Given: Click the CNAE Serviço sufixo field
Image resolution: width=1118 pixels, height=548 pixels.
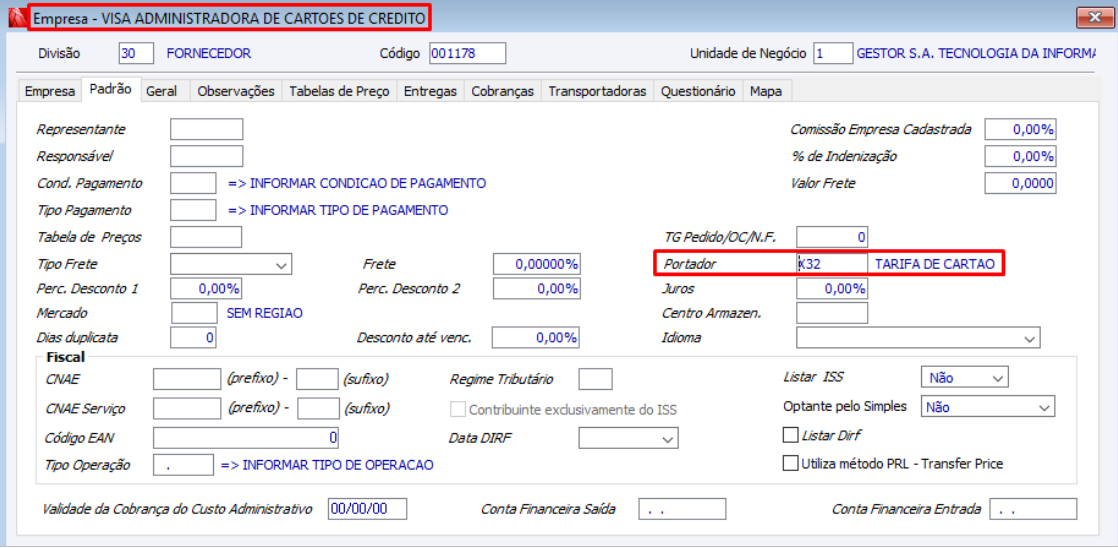Looking at the screenshot, I should [318, 408].
